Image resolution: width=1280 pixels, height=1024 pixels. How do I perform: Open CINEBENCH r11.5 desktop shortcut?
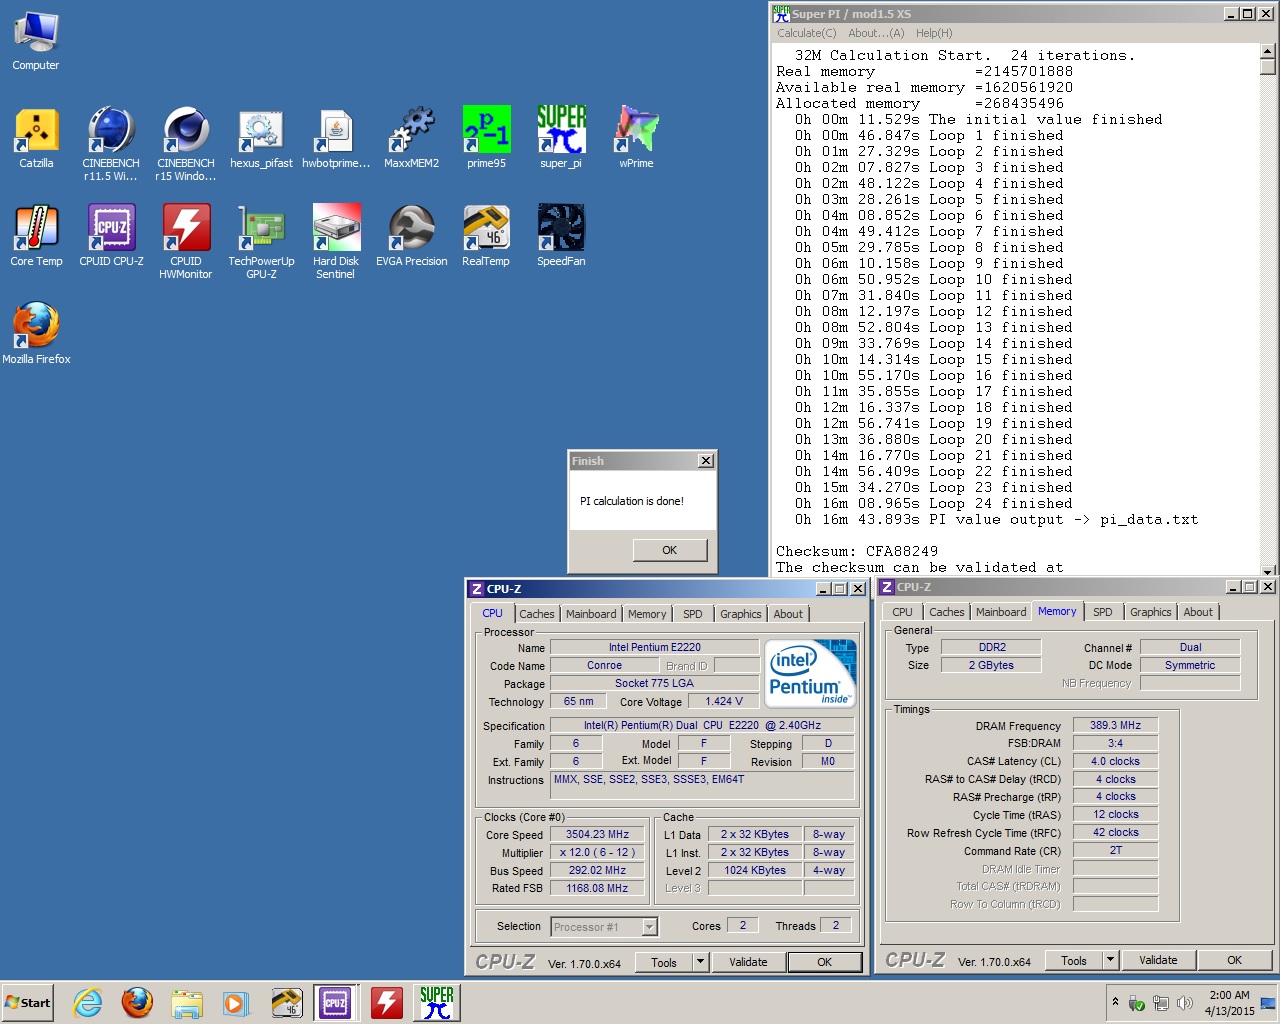pyautogui.click(x=111, y=144)
